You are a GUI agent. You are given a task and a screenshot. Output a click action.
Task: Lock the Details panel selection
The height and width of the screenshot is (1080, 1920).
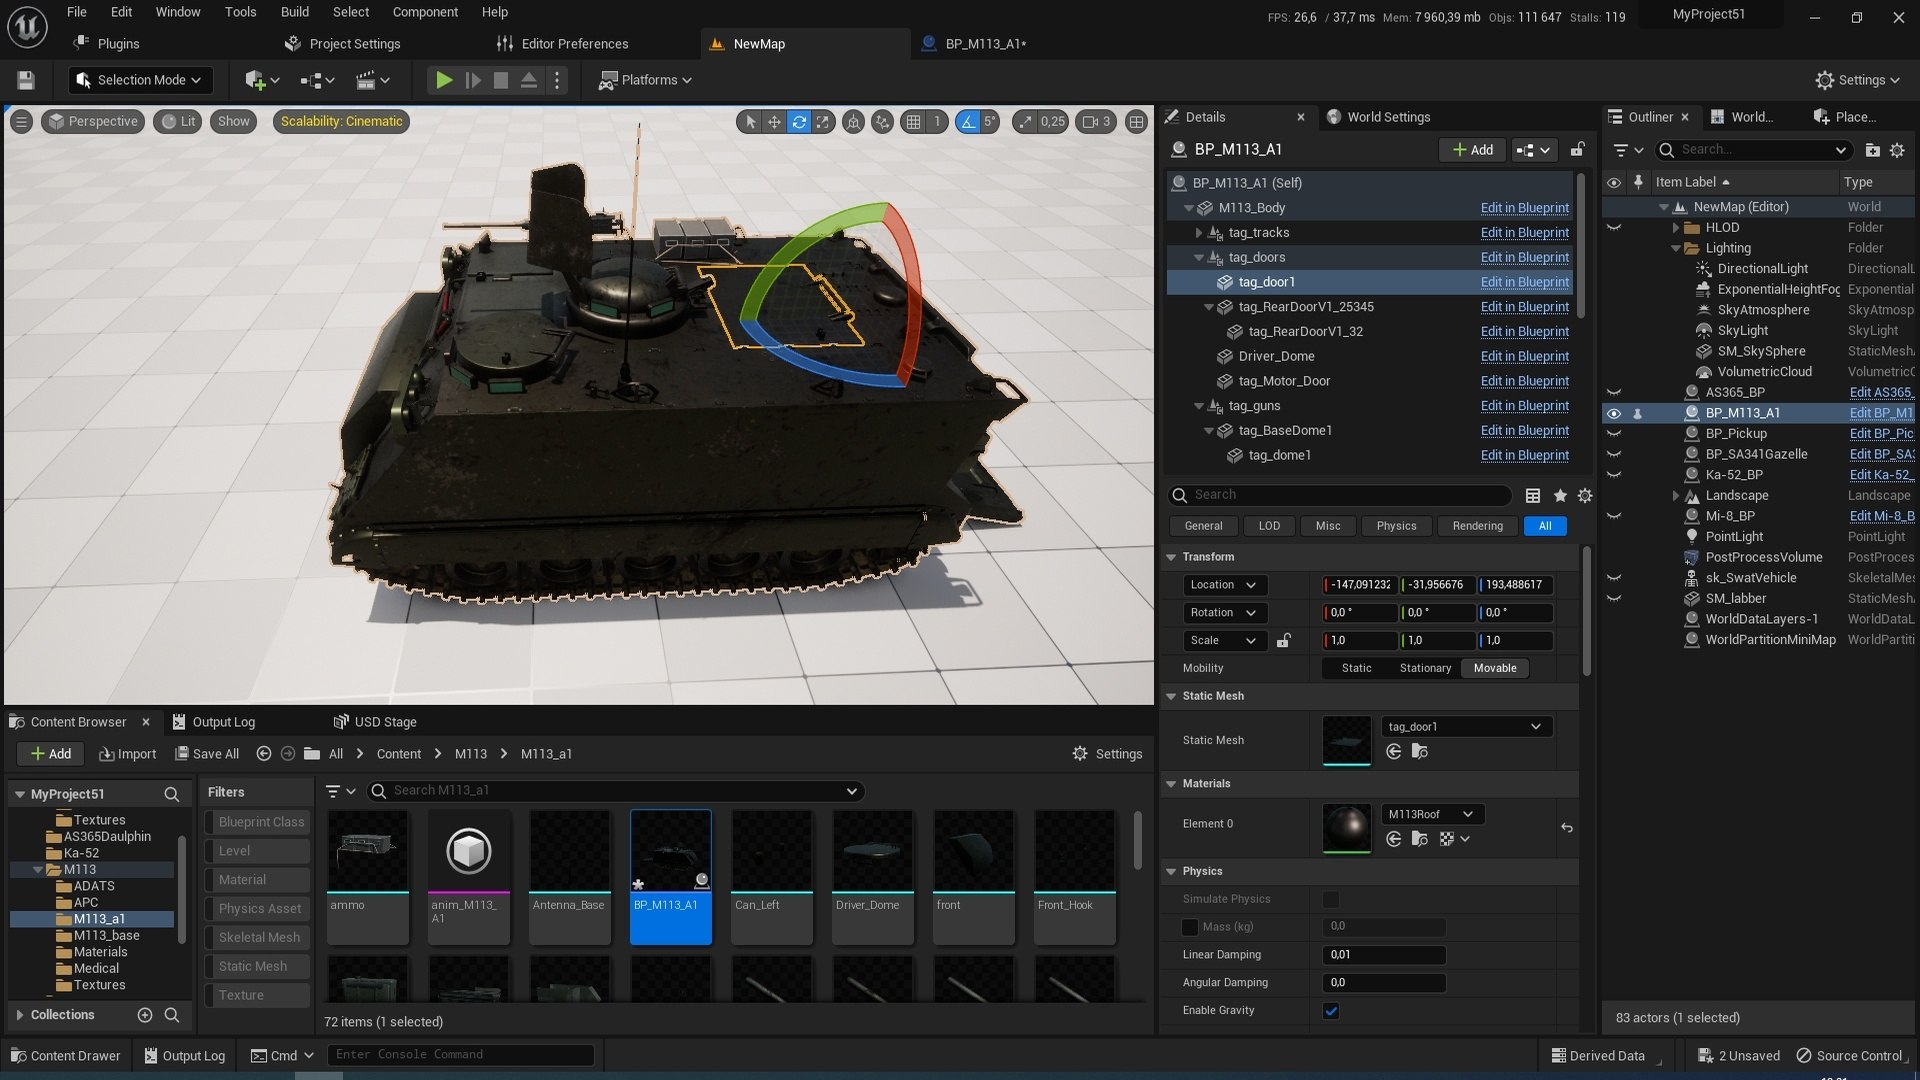point(1577,150)
